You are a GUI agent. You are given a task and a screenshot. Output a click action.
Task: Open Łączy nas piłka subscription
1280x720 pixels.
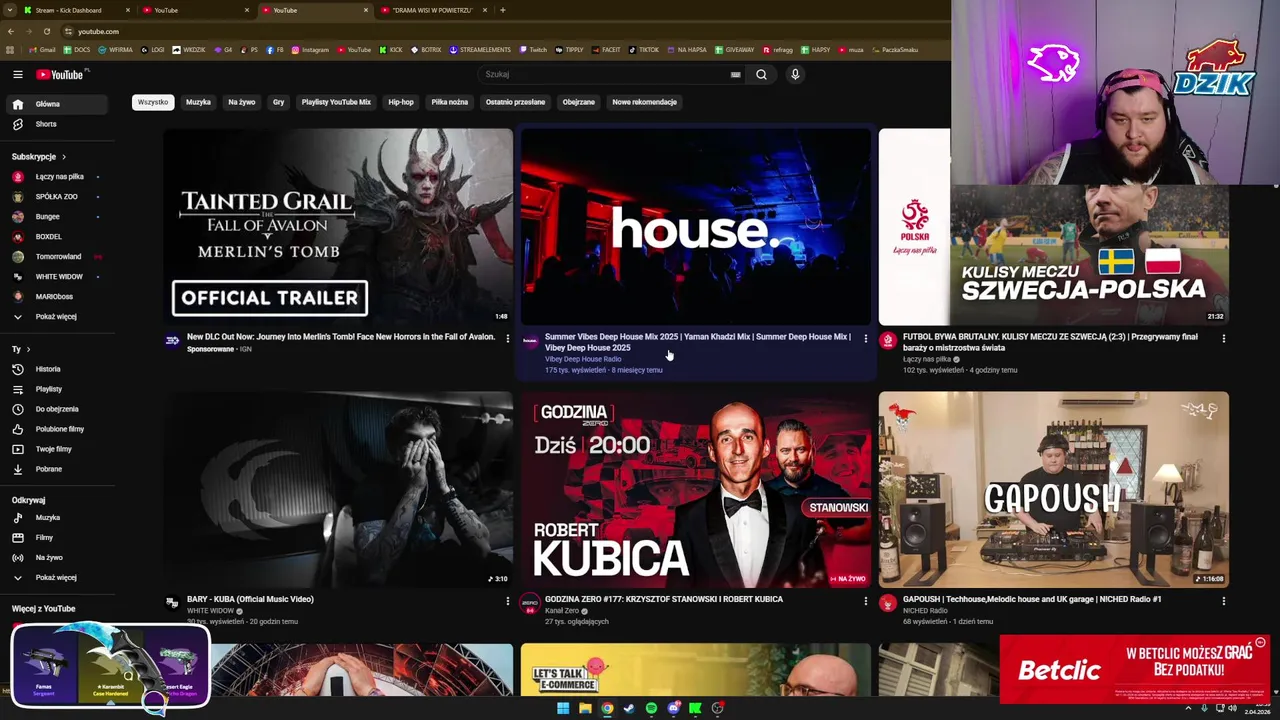[59, 177]
